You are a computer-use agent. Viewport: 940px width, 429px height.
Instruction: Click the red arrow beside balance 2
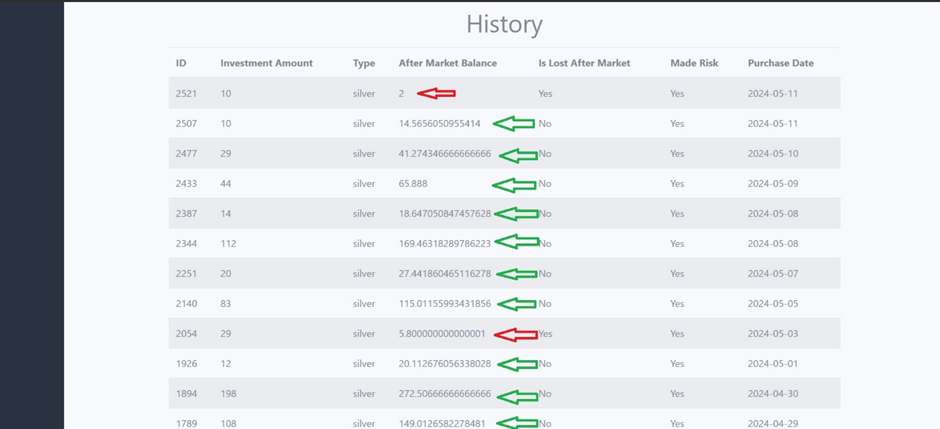coord(436,93)
